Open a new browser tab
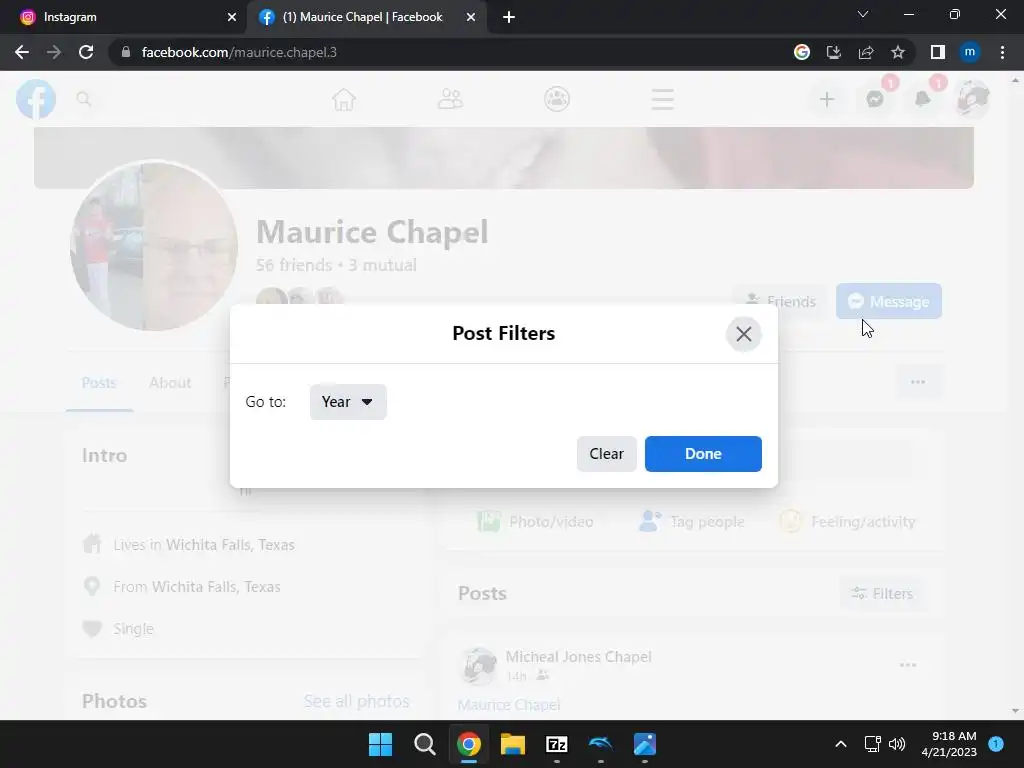The image size is (1024, 768). click(509, 17)
